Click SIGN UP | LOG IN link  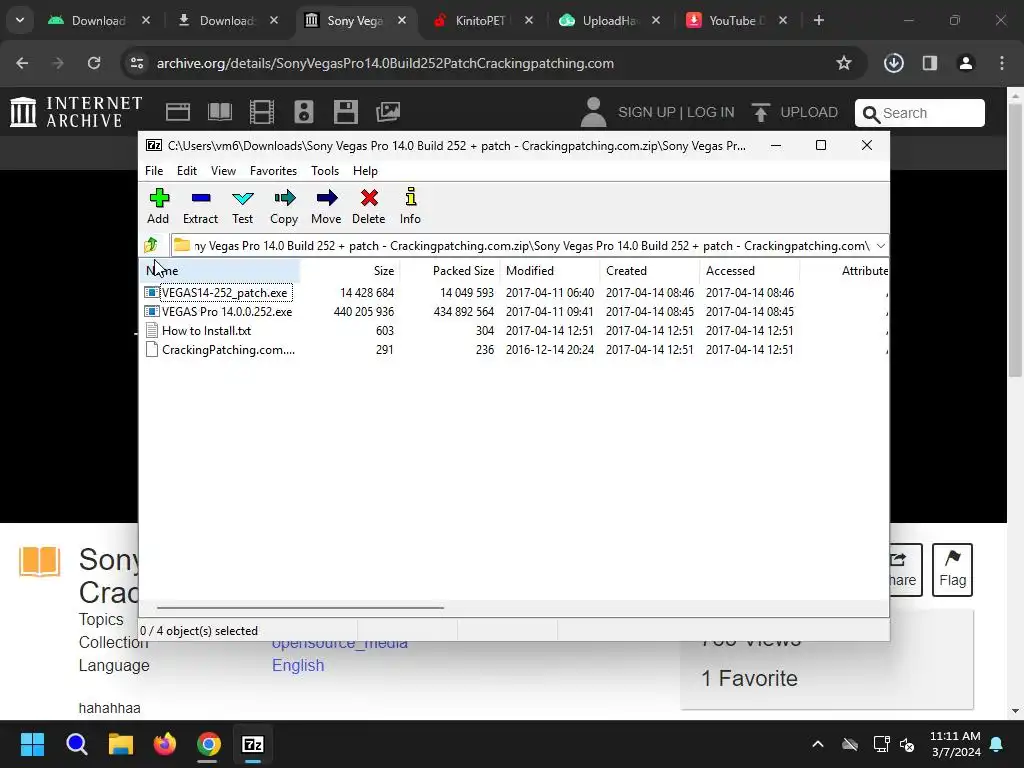point(676,112)
